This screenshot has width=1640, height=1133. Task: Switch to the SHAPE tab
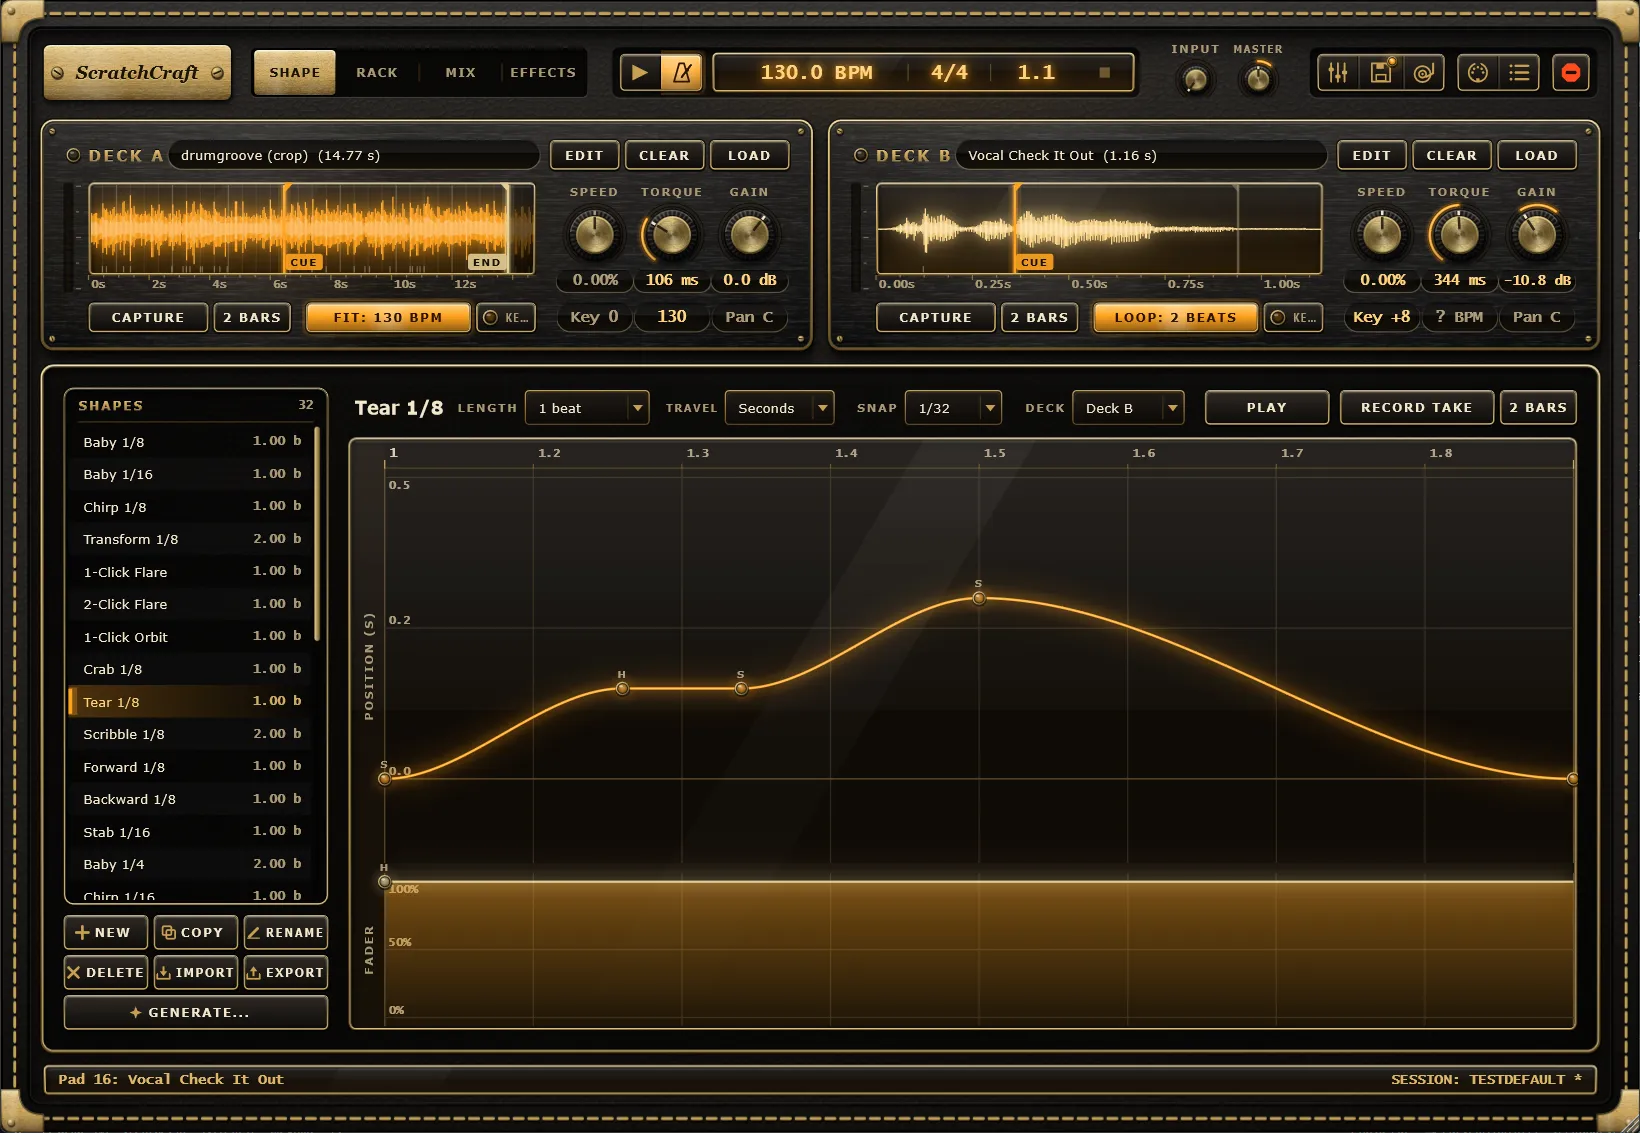[295, 73]
